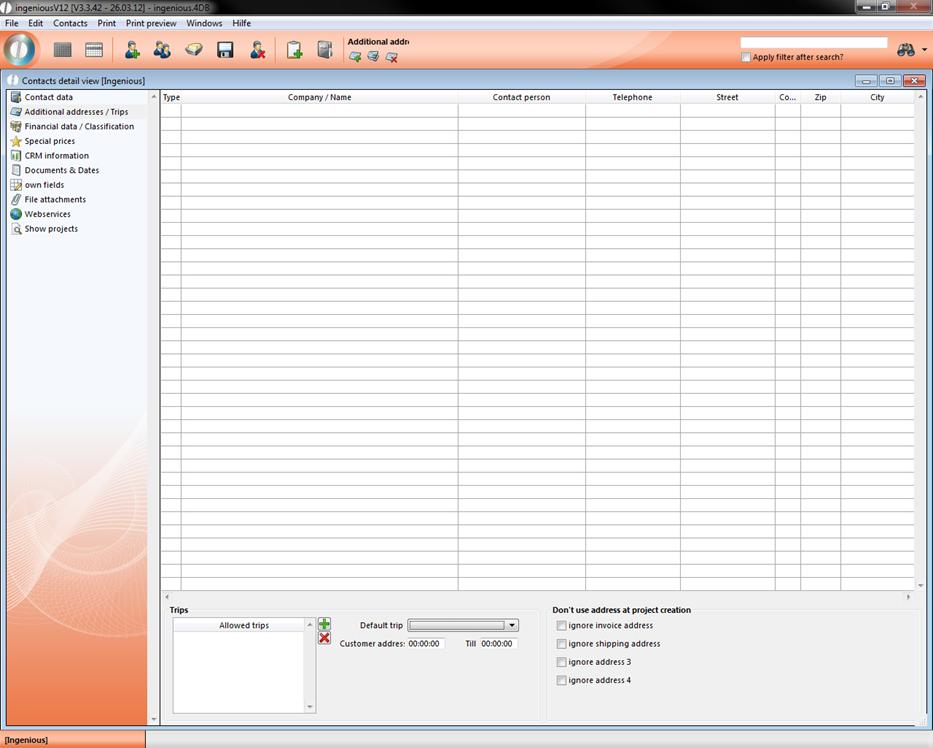Click the Company / Name column header

[319, 97]
